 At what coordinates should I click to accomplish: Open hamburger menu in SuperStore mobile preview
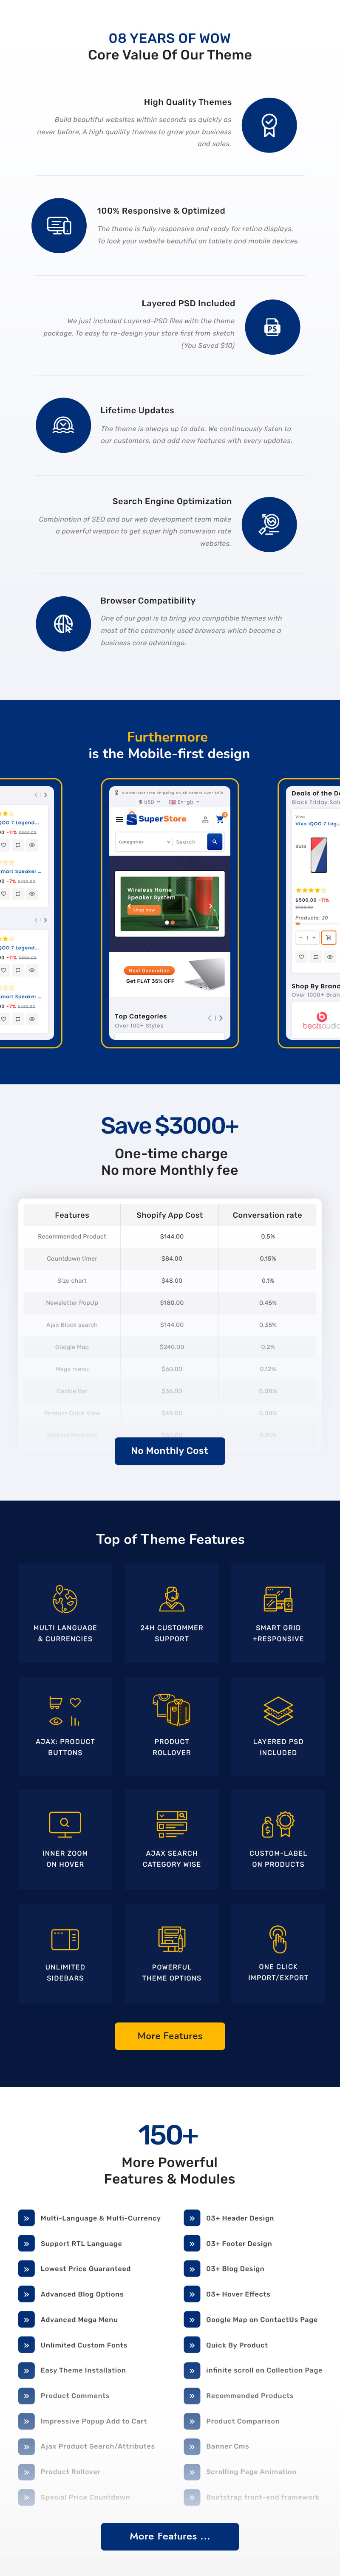coord(119,819)
